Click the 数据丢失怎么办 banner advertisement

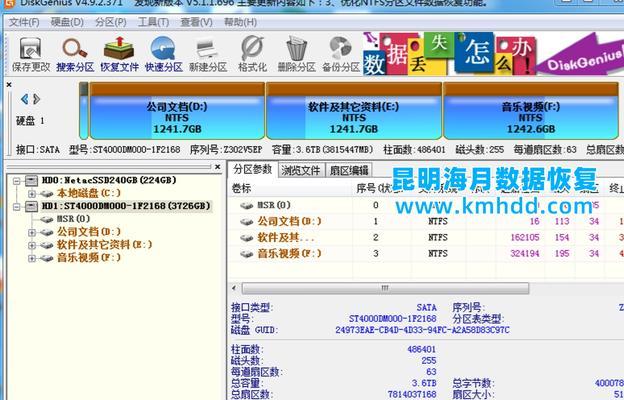click(493, 54)
